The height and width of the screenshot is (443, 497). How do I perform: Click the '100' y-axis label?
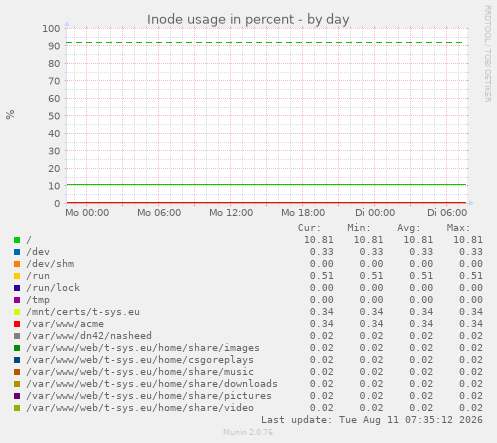tap(51, 29)
